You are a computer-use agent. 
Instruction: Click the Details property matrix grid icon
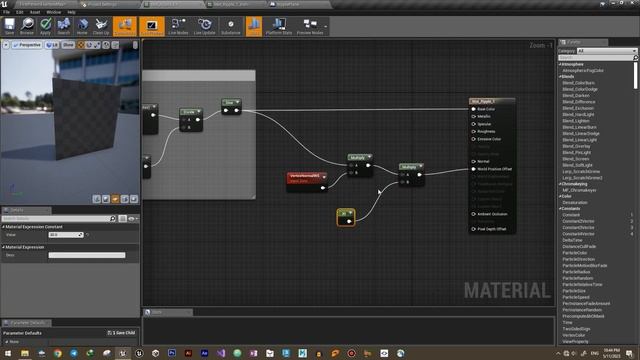click(122, 219)
